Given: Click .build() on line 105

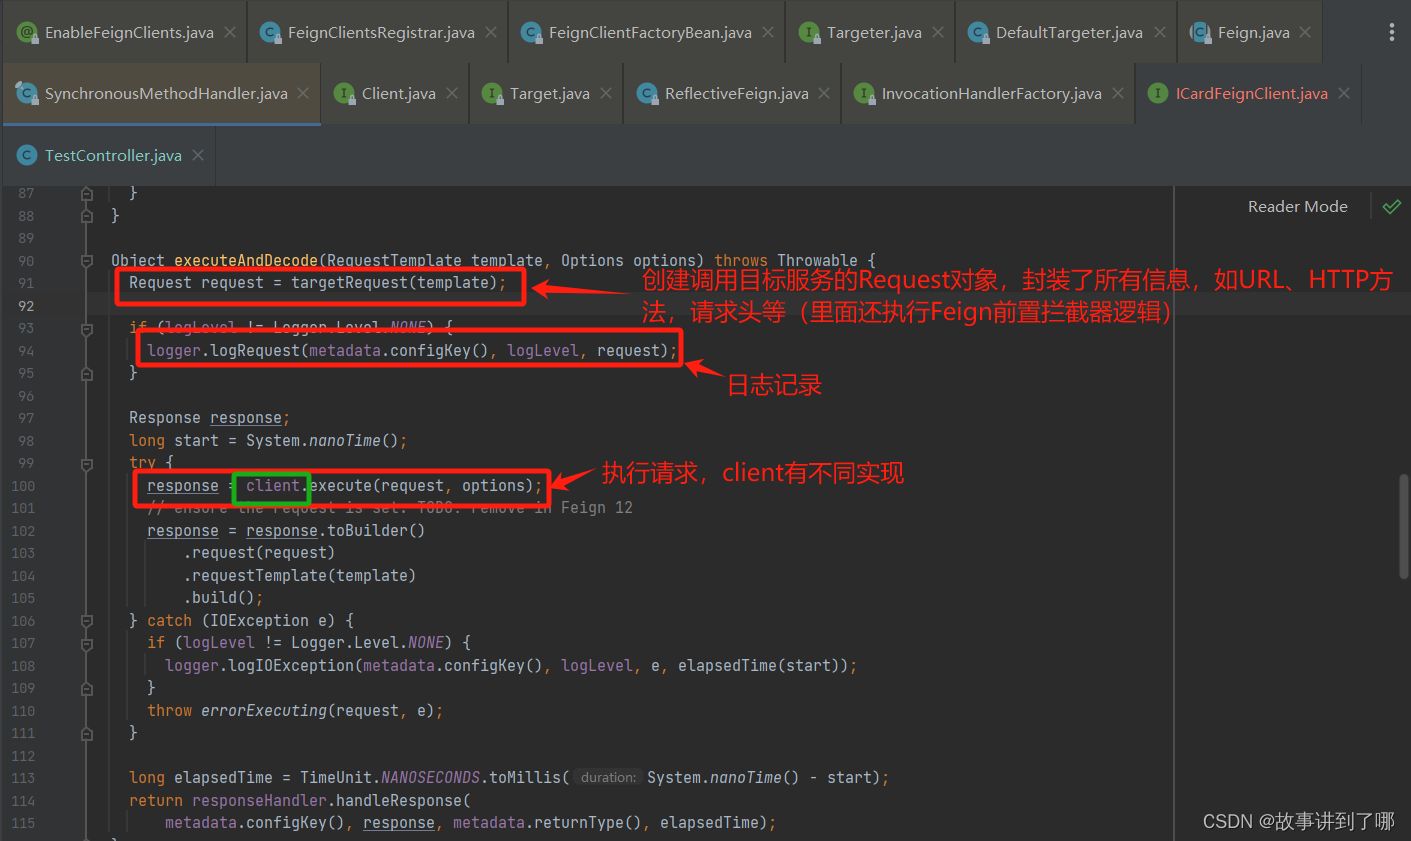Looking at the screenshot, I should coord(219,598).
